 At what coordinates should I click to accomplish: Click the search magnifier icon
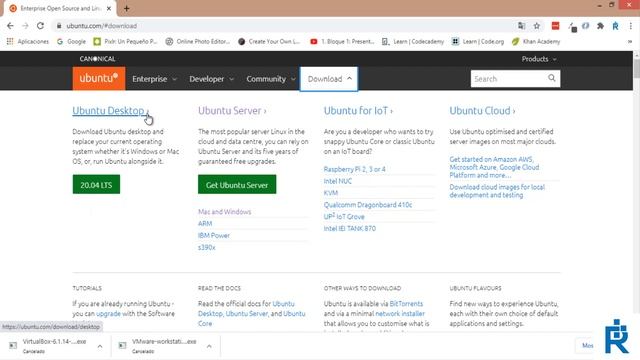551,78
